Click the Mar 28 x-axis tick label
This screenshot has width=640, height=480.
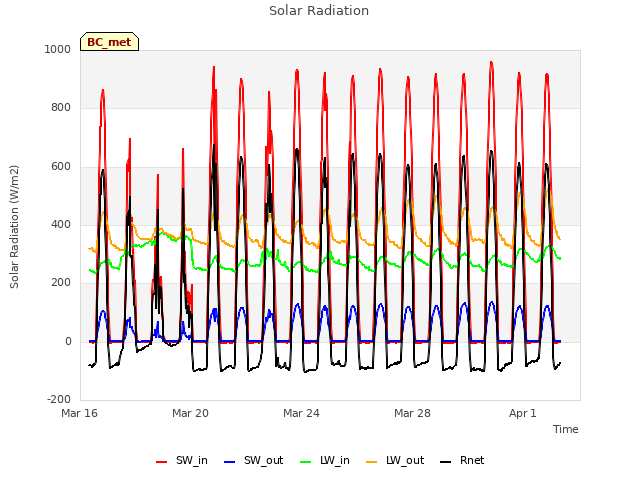click(412, 413)
